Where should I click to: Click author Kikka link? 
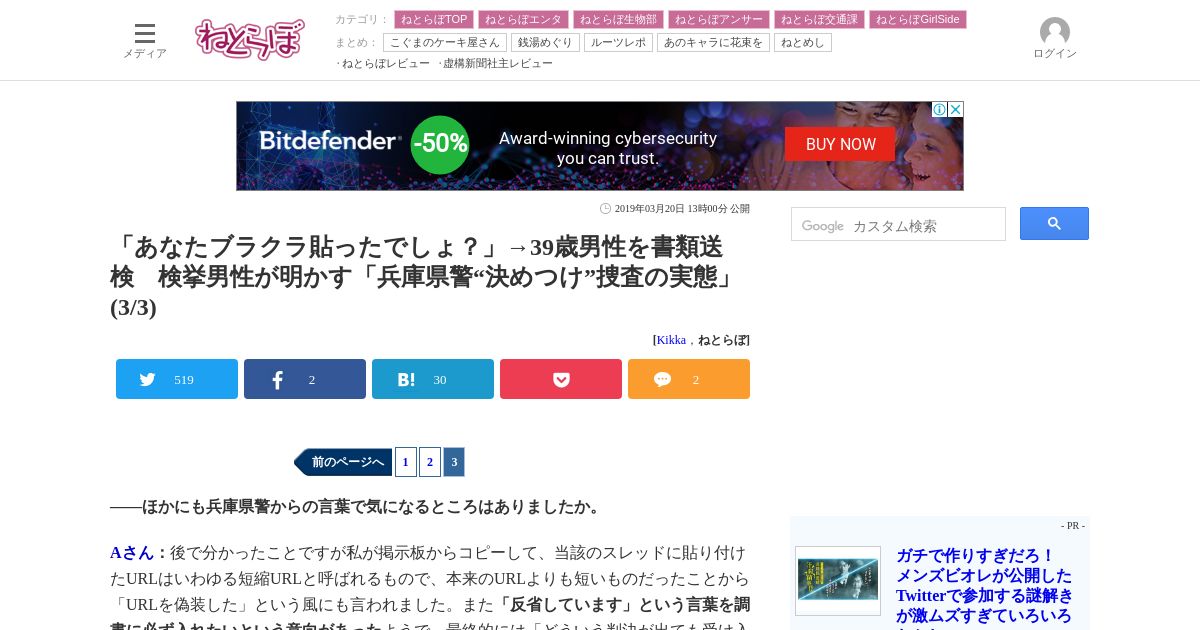point(671,340)
